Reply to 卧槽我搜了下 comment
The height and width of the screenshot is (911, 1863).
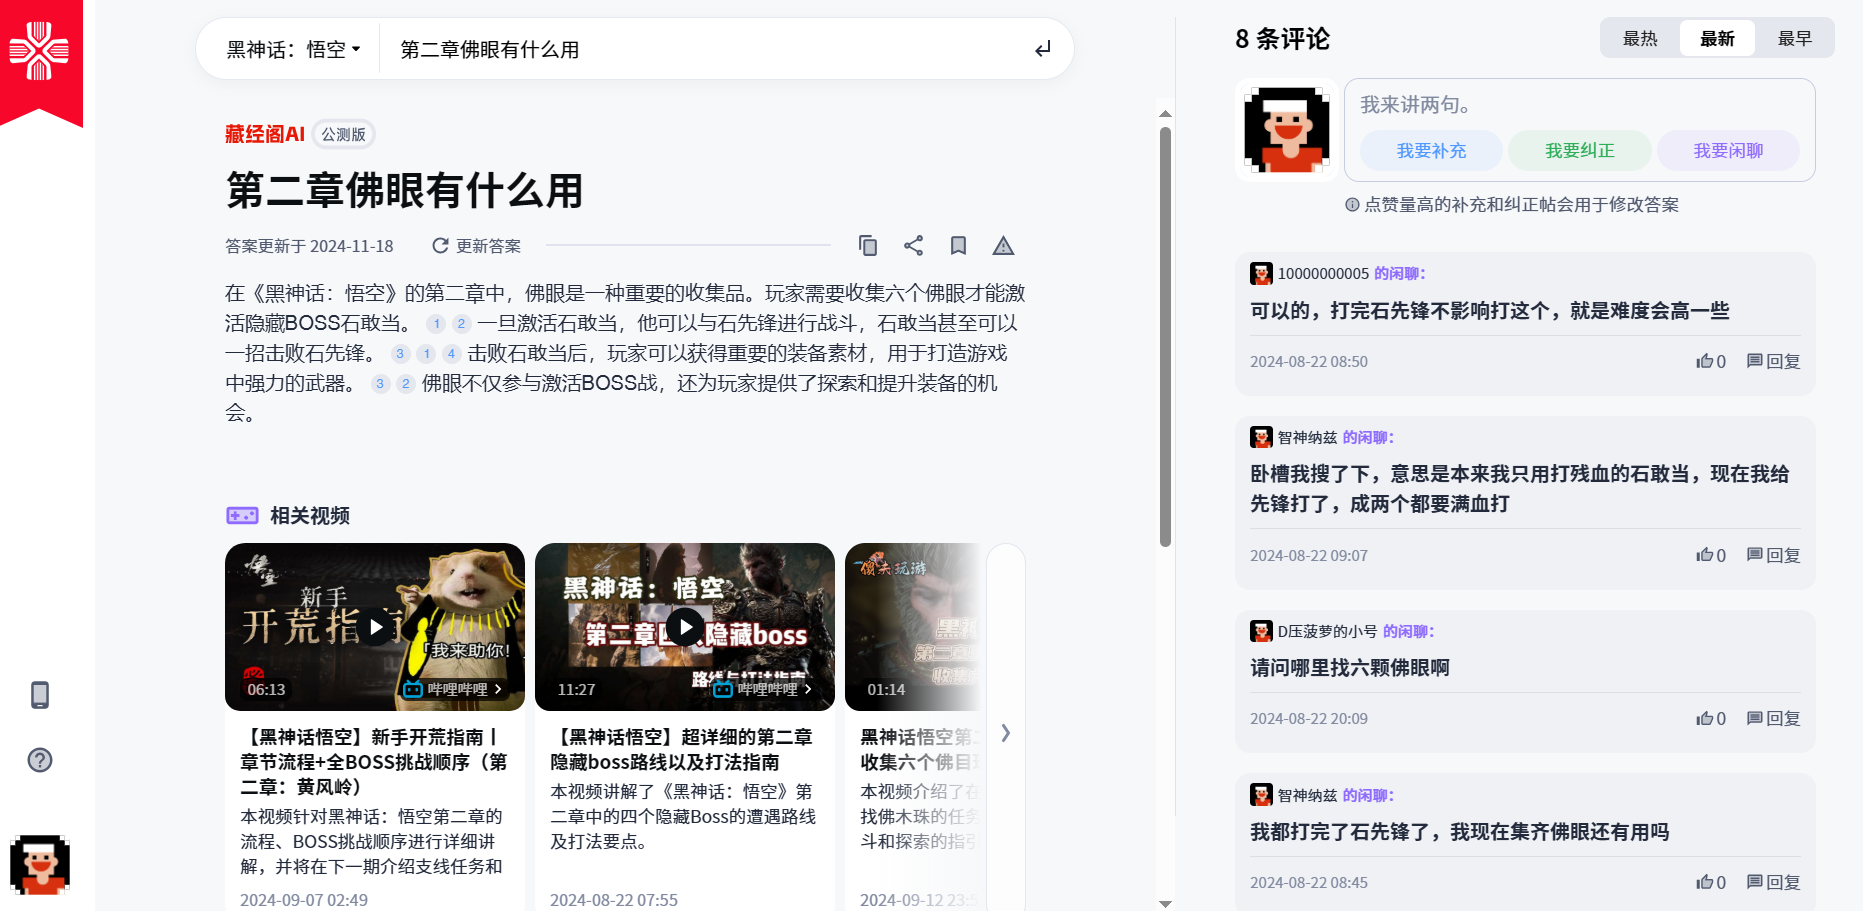pos(1773,555)
